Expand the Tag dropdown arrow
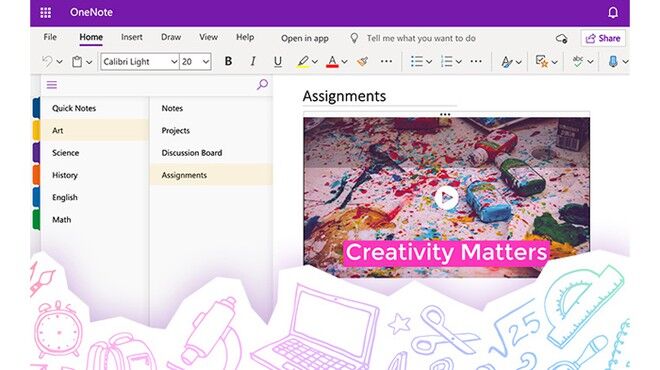Screen dimensions: 660x370 pos(554,62)
